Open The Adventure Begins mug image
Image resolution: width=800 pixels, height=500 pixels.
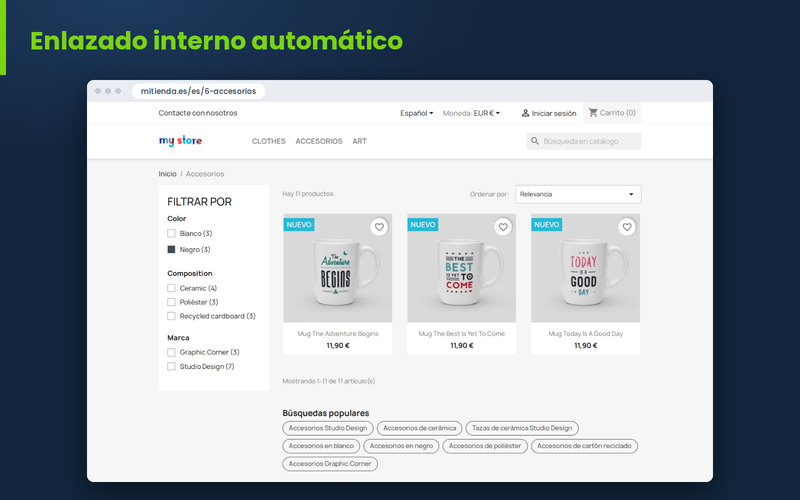click(338, 270)
